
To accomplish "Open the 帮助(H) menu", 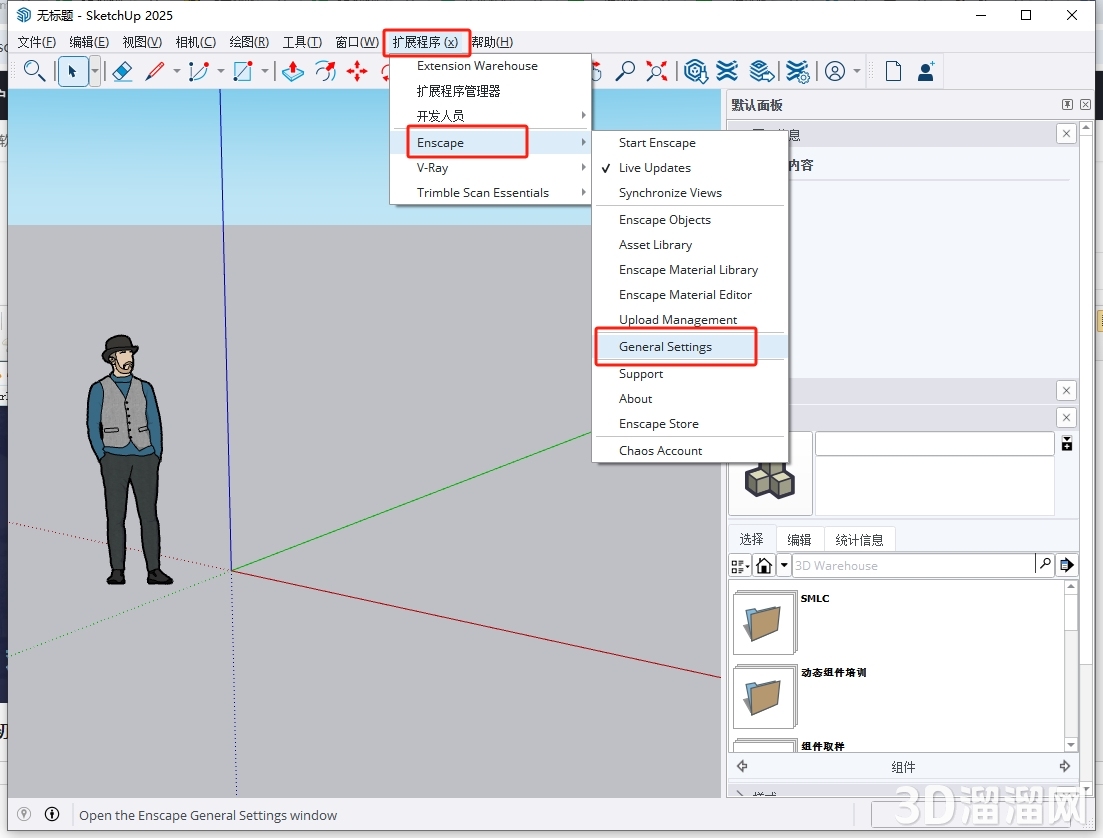I will pos(492,42).
